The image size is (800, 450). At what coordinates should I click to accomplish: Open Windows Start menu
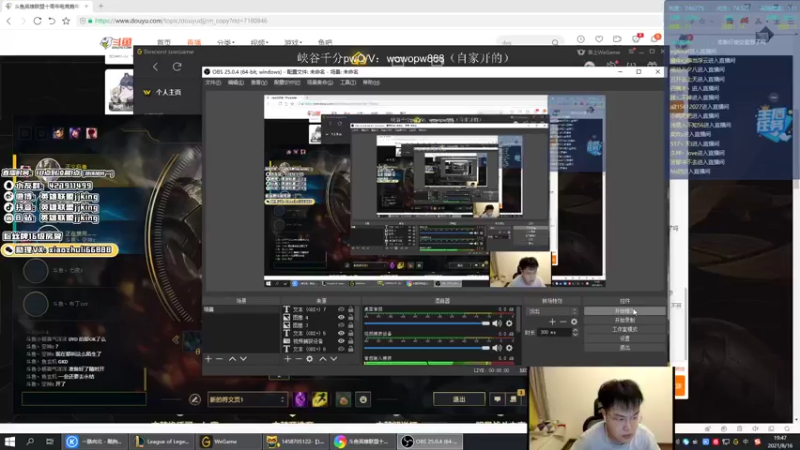tap(9, 441)
